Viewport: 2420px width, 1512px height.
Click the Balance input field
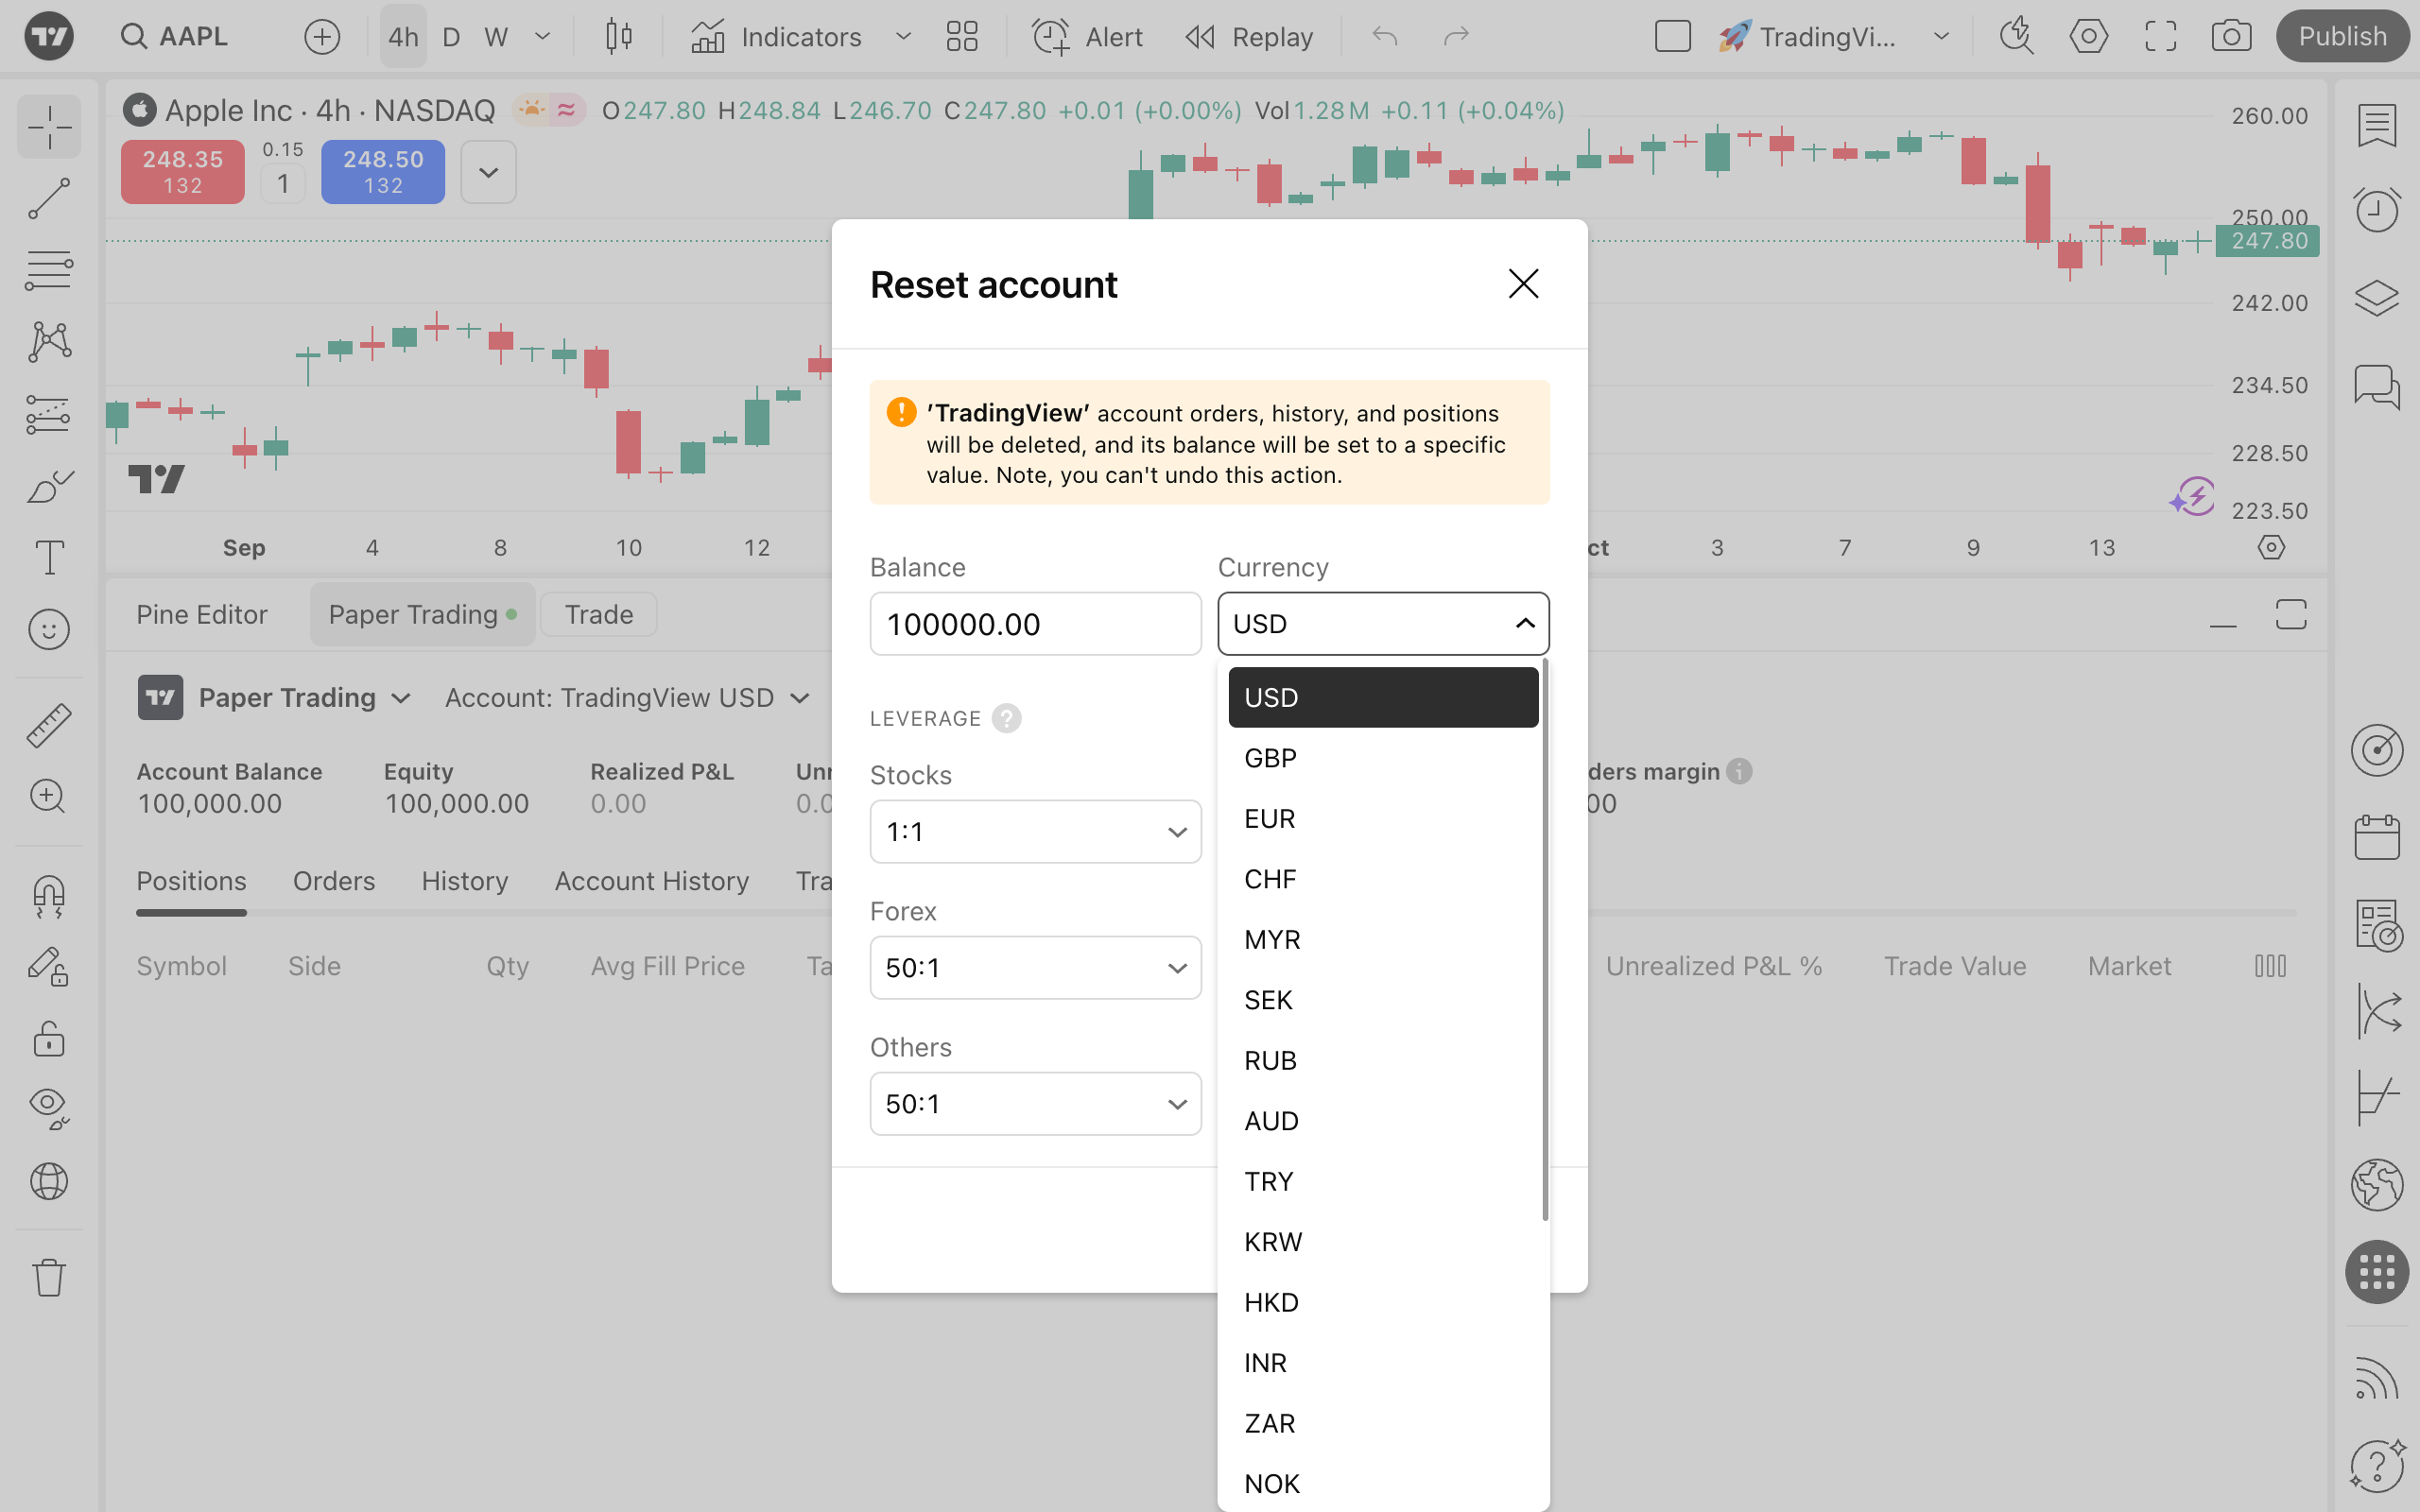(1035, 624)
